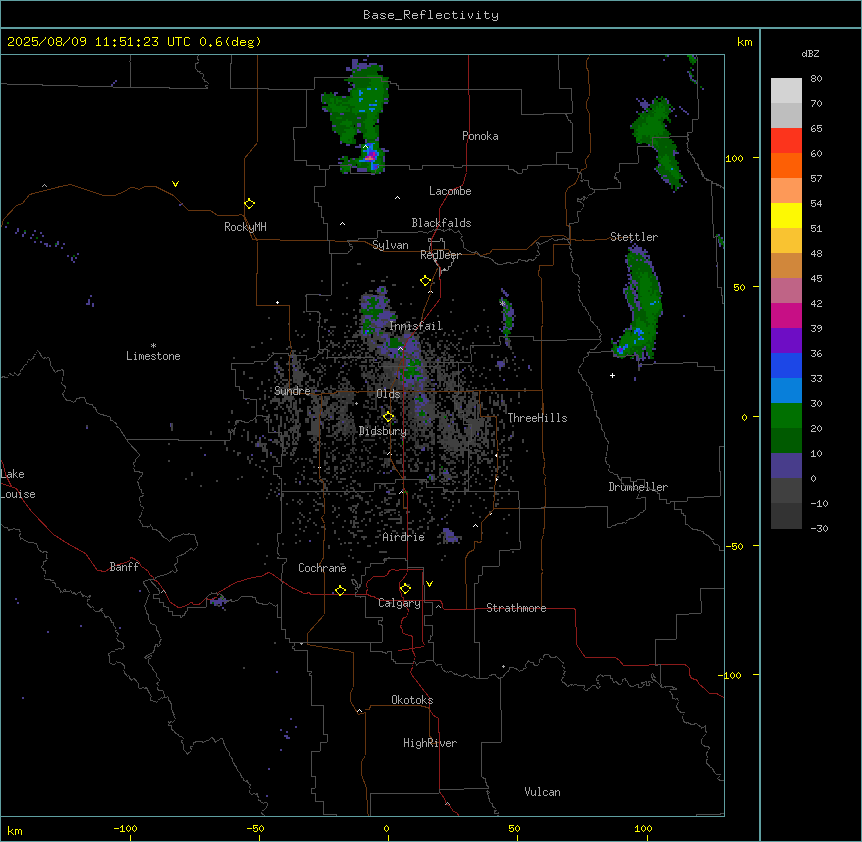Image resolution: width=862 pixels, height=842 pixels.
Task: Select the slate purple legend swatch below 10
Action: click(786, 466)
